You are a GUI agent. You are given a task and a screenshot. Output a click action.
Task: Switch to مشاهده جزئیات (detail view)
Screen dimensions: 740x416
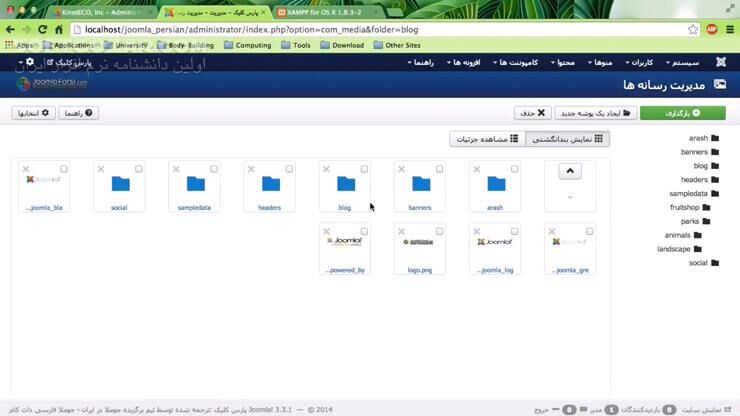click(x=486, y=139)
